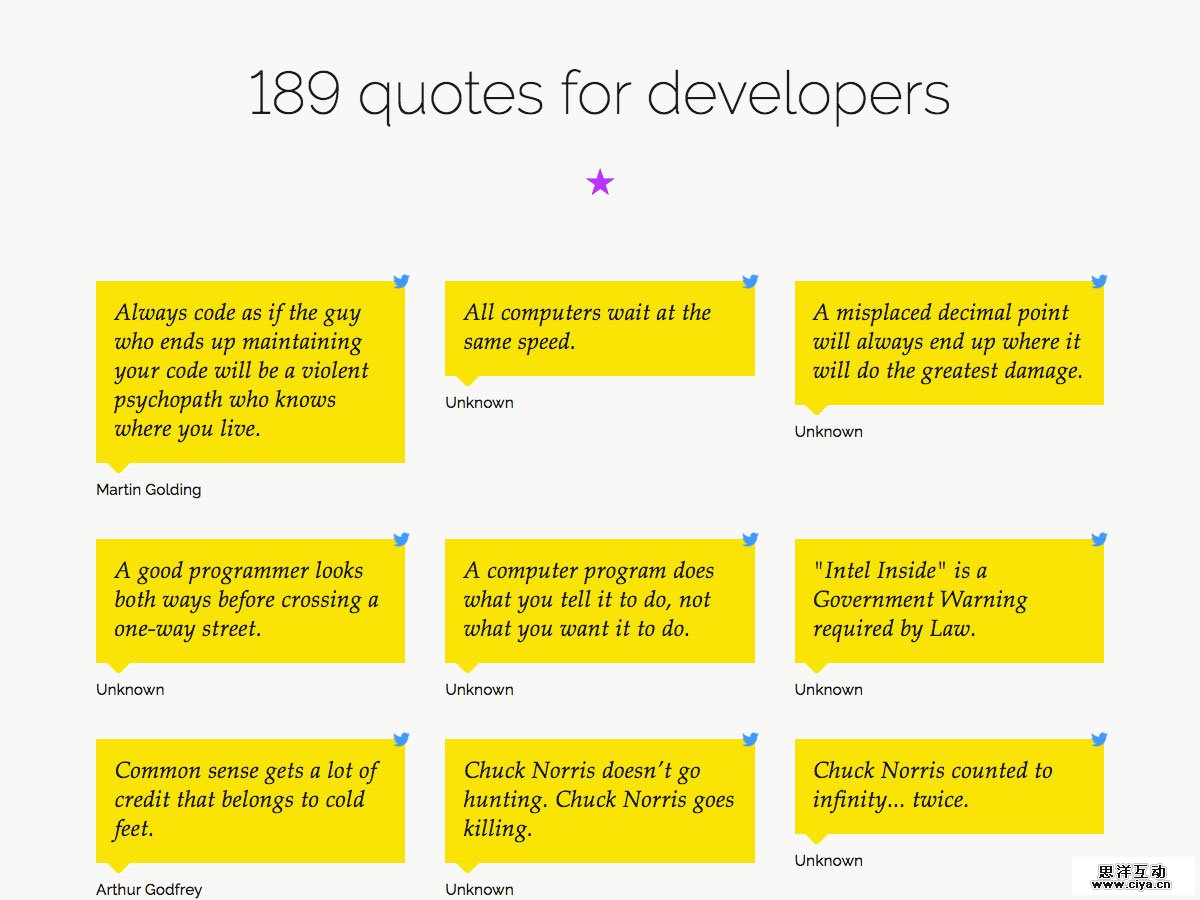
Task: Tweet the "Intel Inside" government warning quote
Action: click(1098, 539)
